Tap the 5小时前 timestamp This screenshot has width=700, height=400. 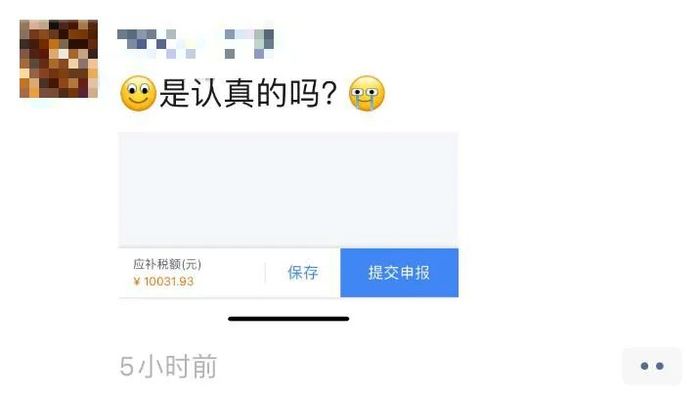pos(168,367)
